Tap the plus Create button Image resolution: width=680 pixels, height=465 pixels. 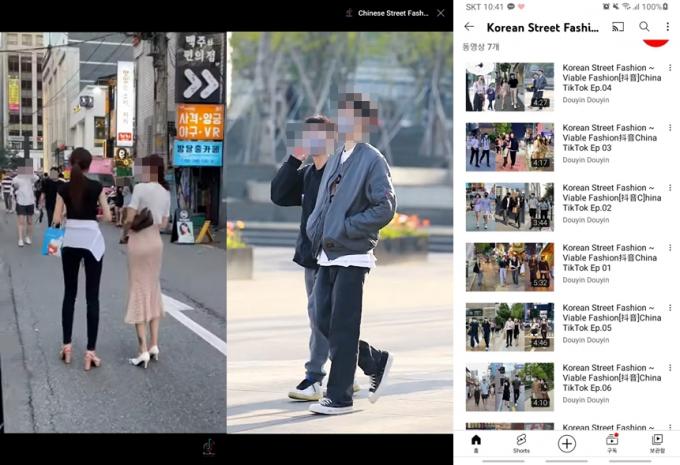[x=567, y=443]
